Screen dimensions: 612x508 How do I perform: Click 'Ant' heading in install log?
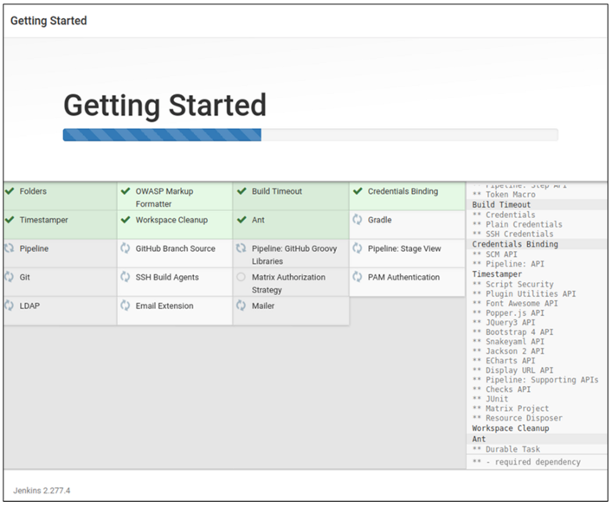point(479,439)
